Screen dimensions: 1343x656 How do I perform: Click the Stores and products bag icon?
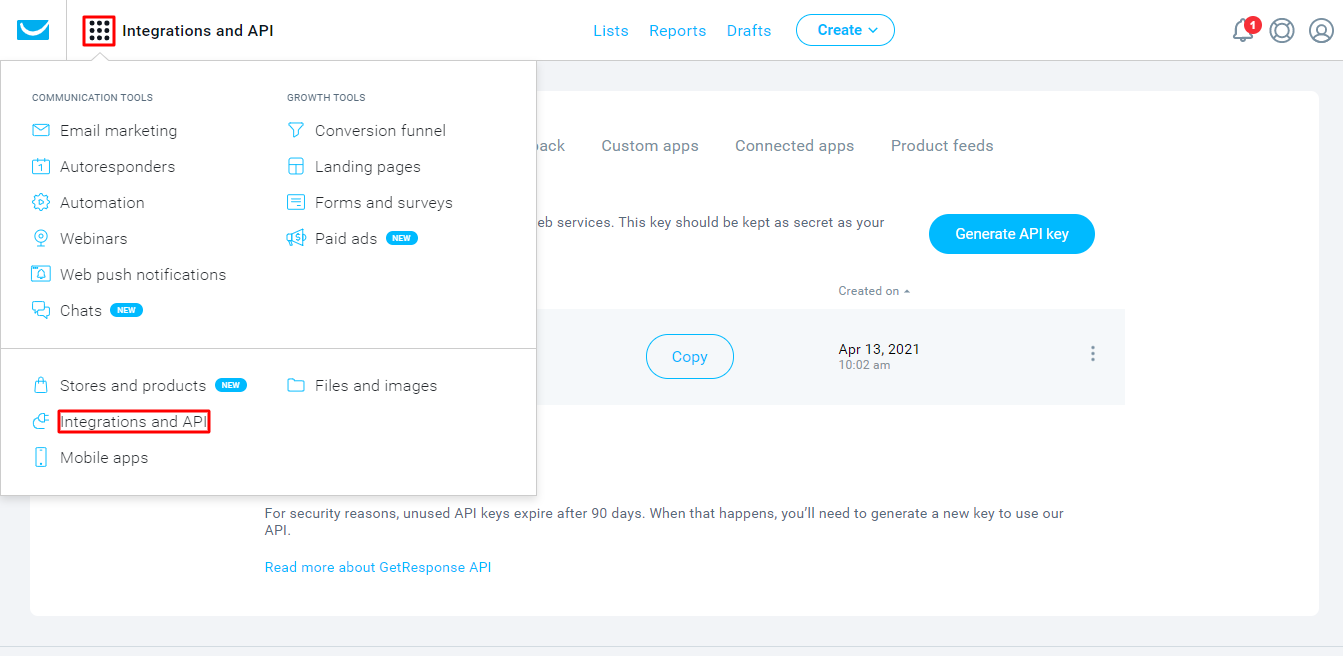(x=41, y=386)
